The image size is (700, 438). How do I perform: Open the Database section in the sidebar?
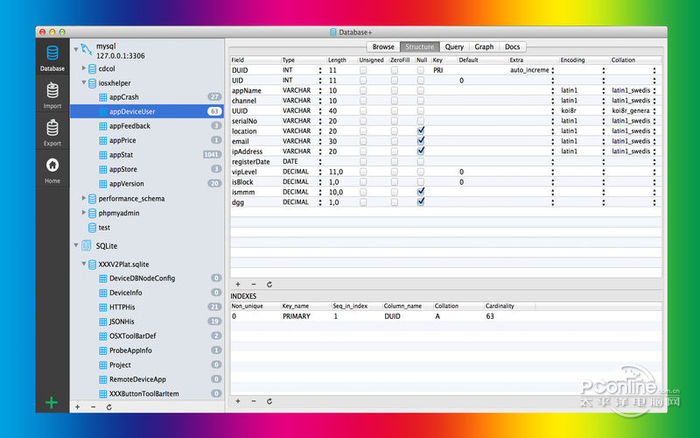click(x=52, y=58)
